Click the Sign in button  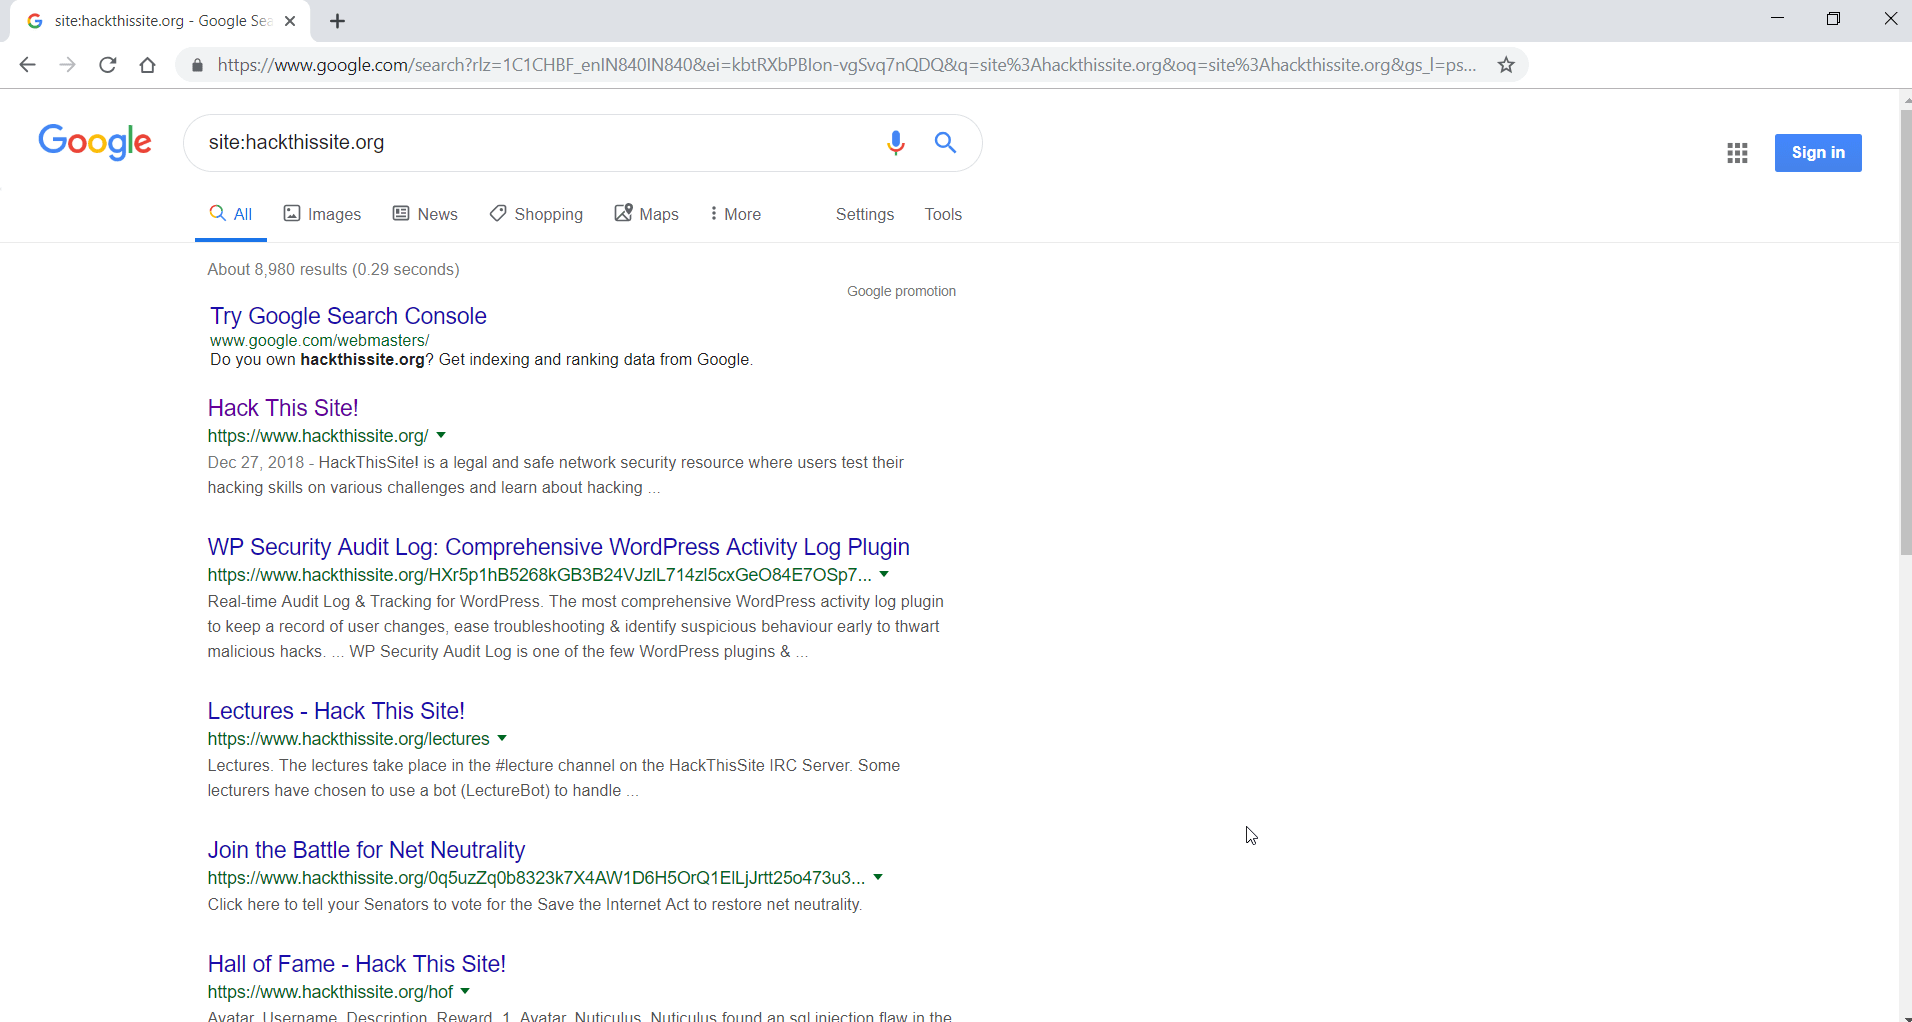tap(1818, 153)
